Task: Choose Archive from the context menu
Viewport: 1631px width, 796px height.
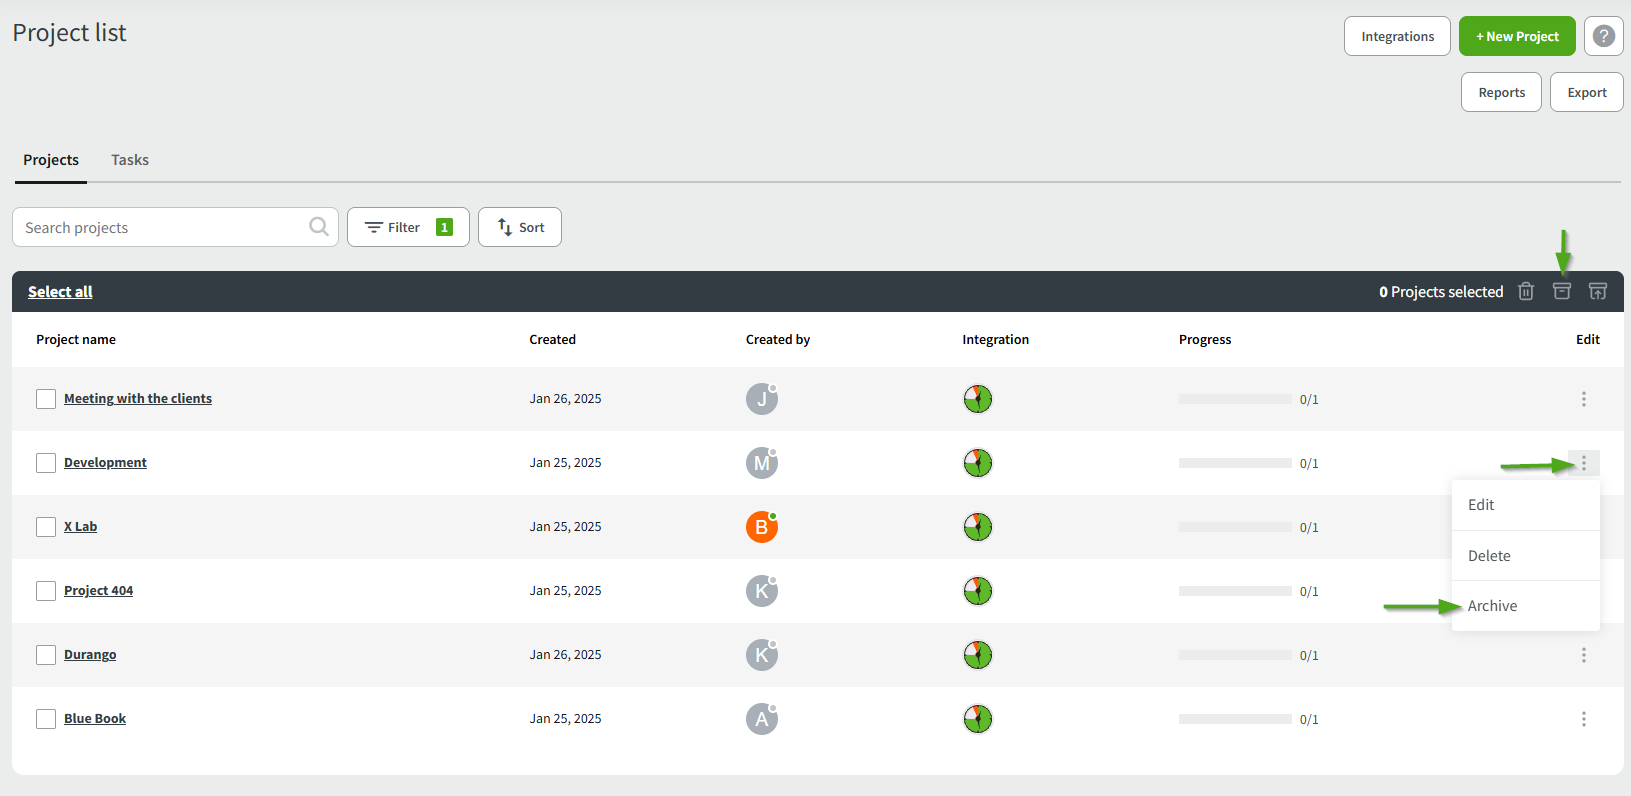Action: click(1492, 606)
